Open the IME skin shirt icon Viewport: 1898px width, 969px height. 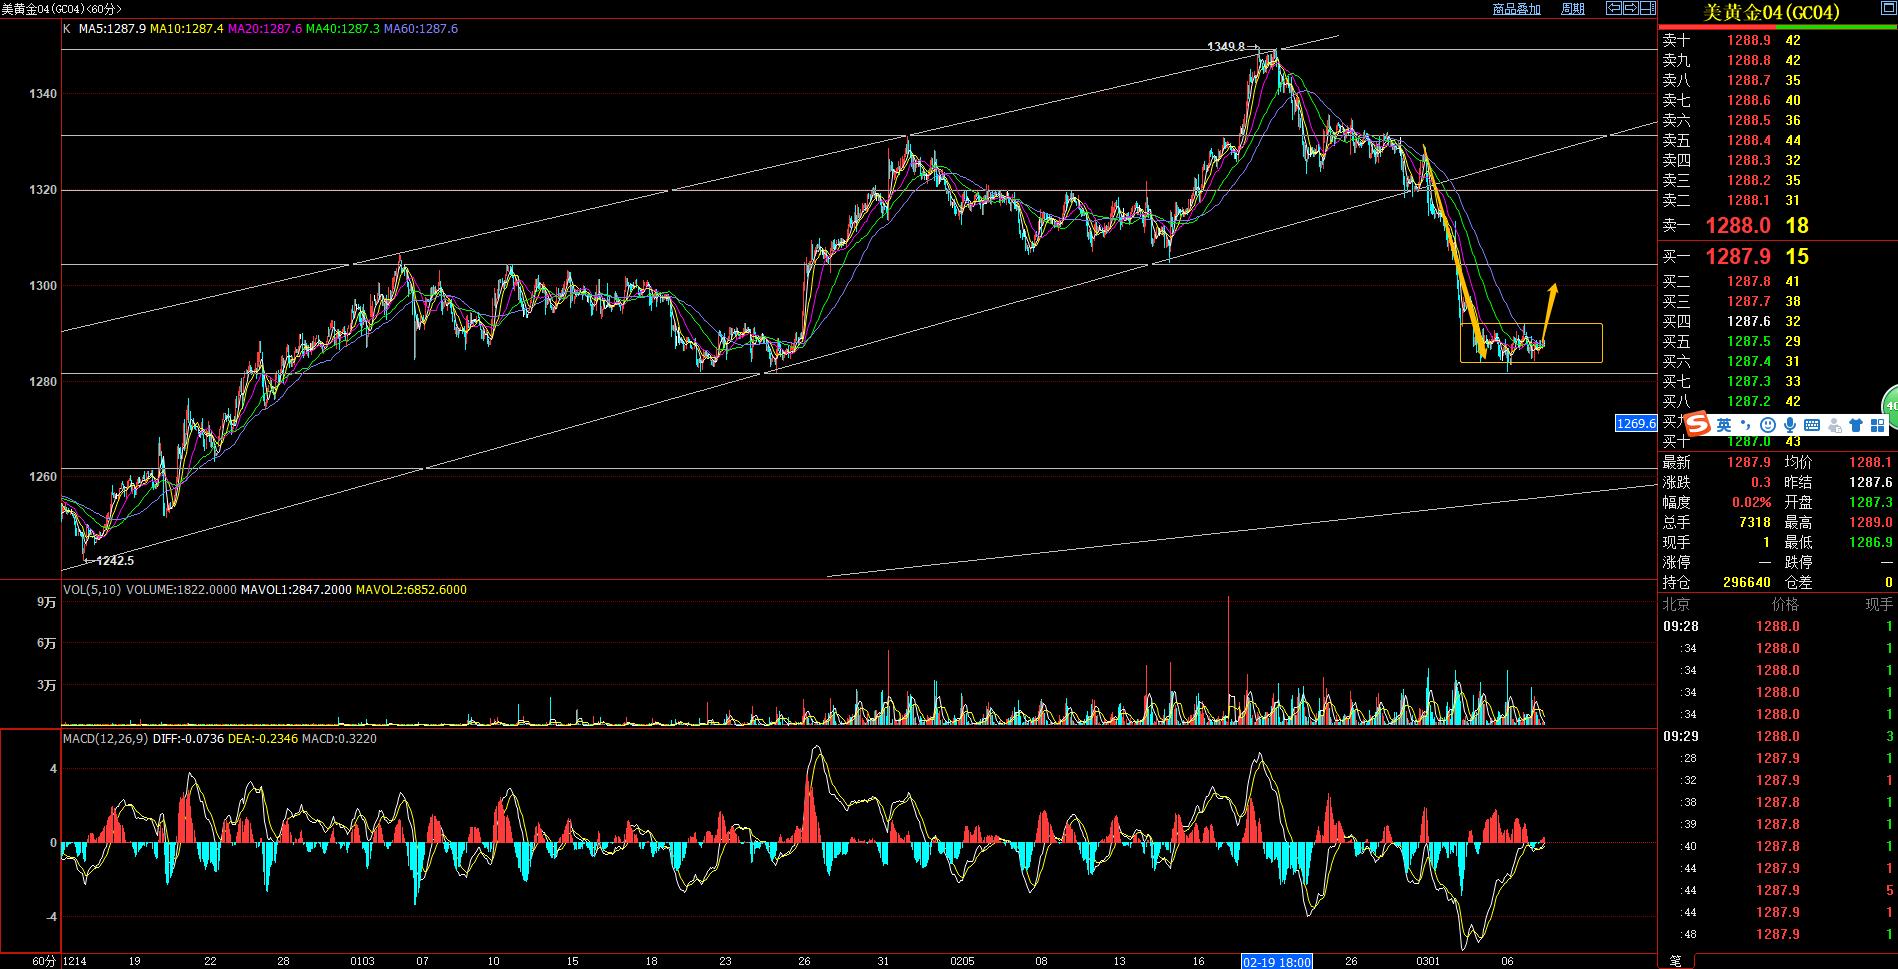coord(1856,425)
